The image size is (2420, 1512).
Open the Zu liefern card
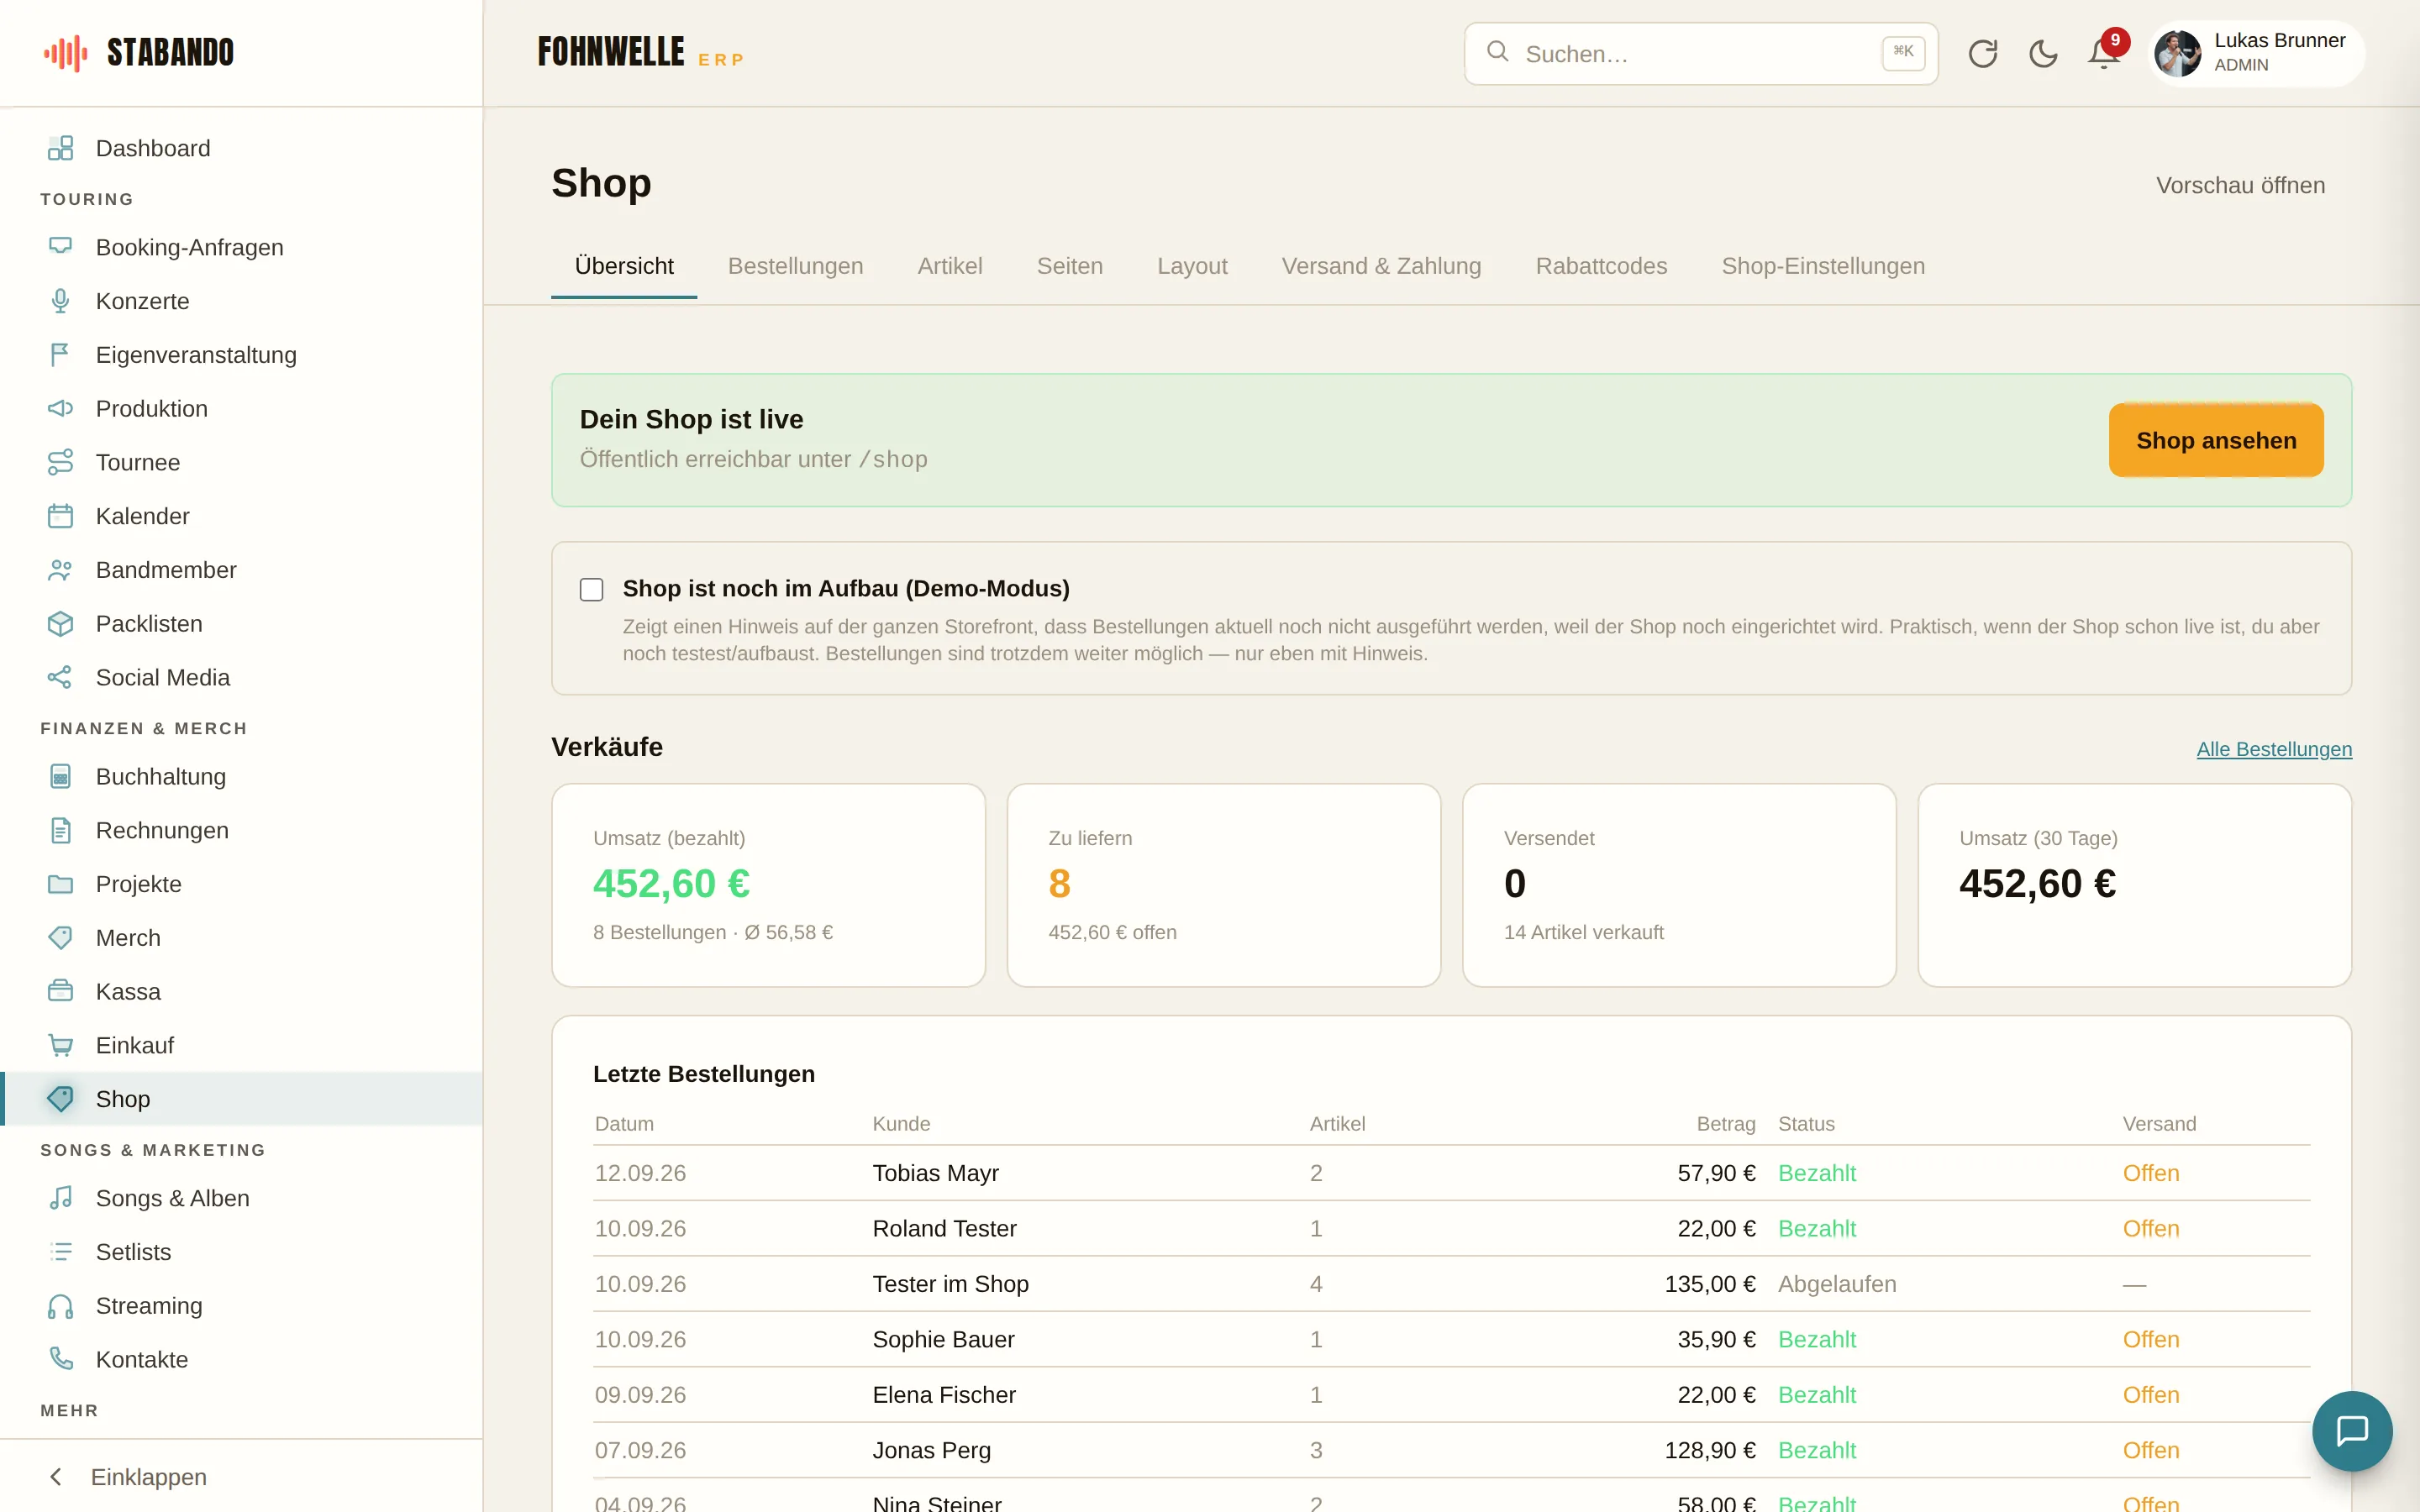(x=1223, y=885)
